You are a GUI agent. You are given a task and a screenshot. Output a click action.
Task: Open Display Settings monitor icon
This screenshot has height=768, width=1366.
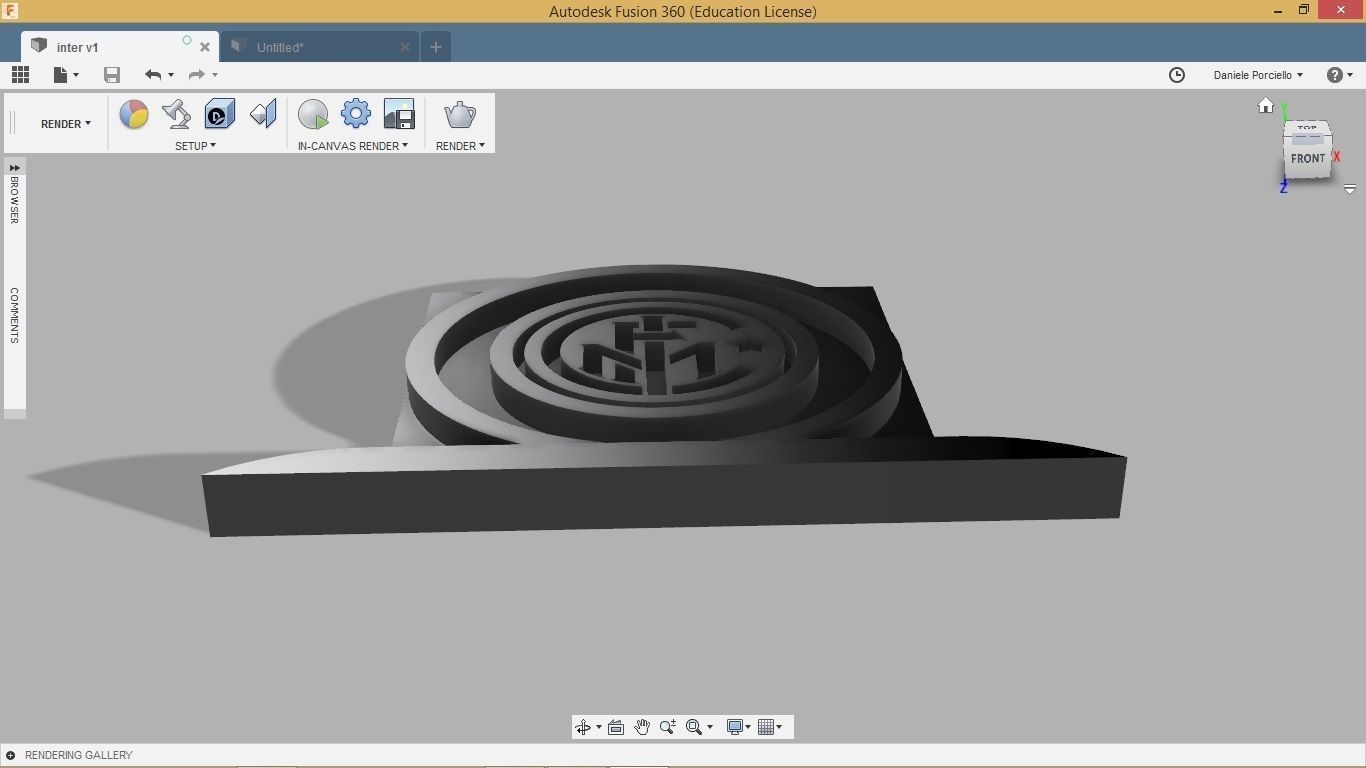735,728
